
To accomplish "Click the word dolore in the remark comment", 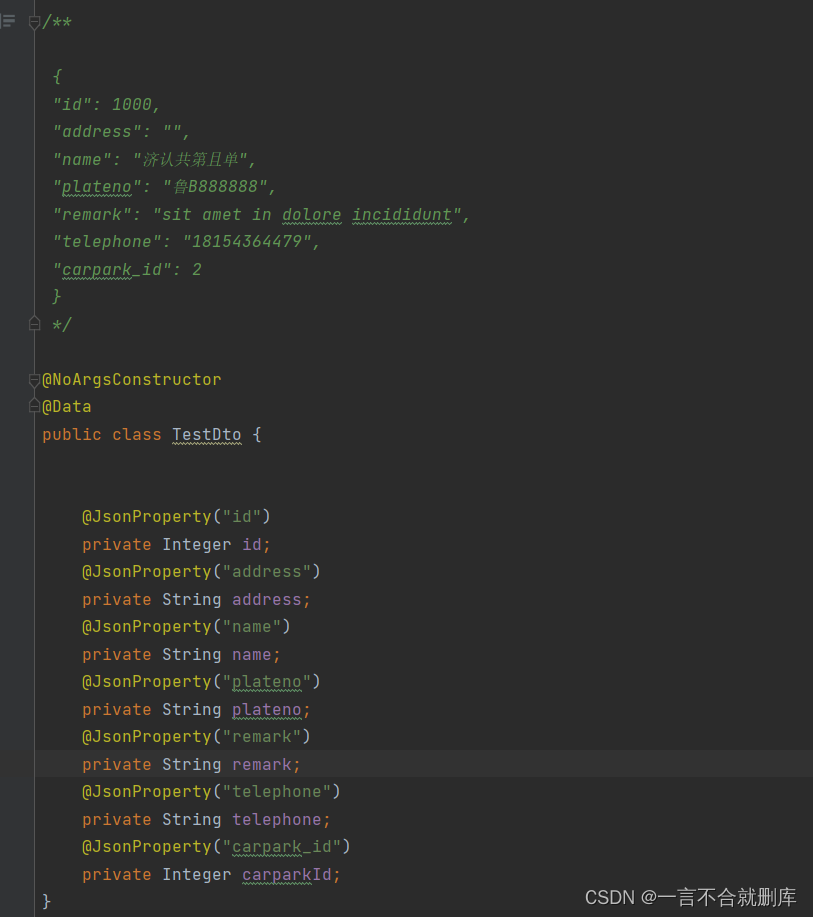I will tap(312, 215).
